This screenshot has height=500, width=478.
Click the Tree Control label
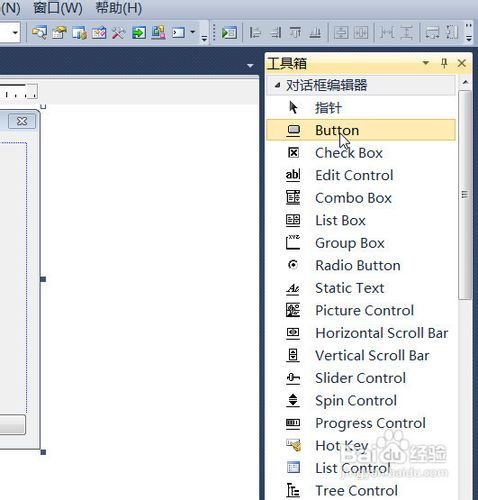click(x=356, y=490)
